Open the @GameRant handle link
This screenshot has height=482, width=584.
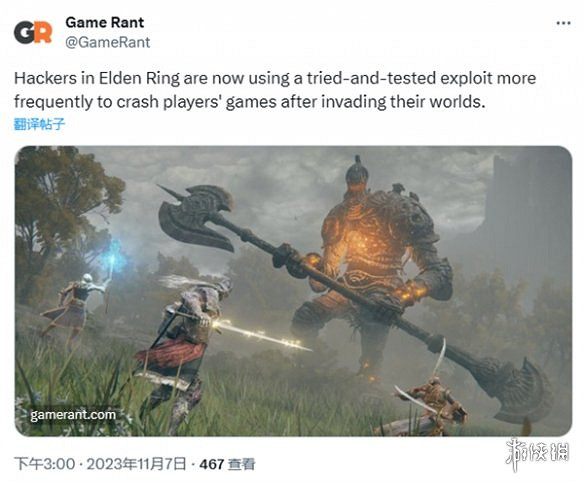pos(108,42)
